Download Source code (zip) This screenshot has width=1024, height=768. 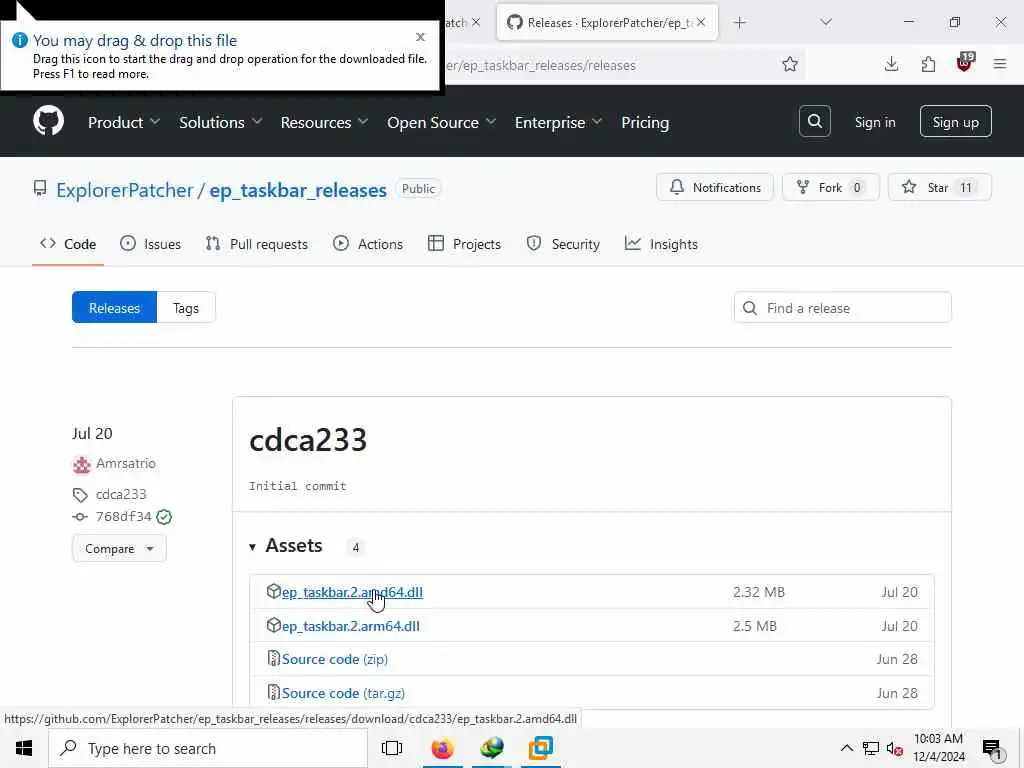[x=334, y=659]
